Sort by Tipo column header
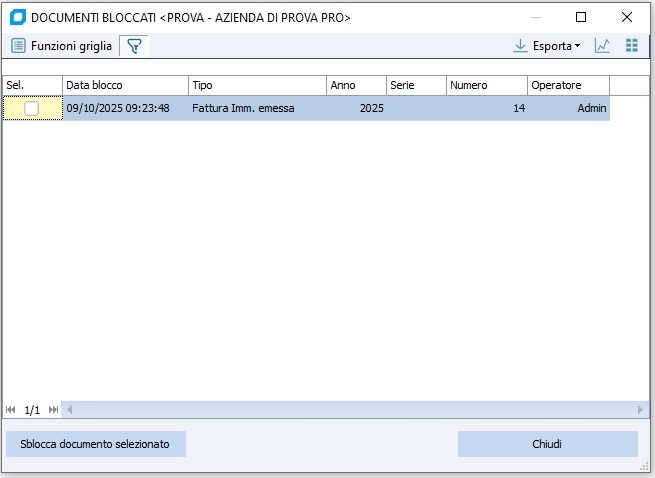 coord(257,85)
